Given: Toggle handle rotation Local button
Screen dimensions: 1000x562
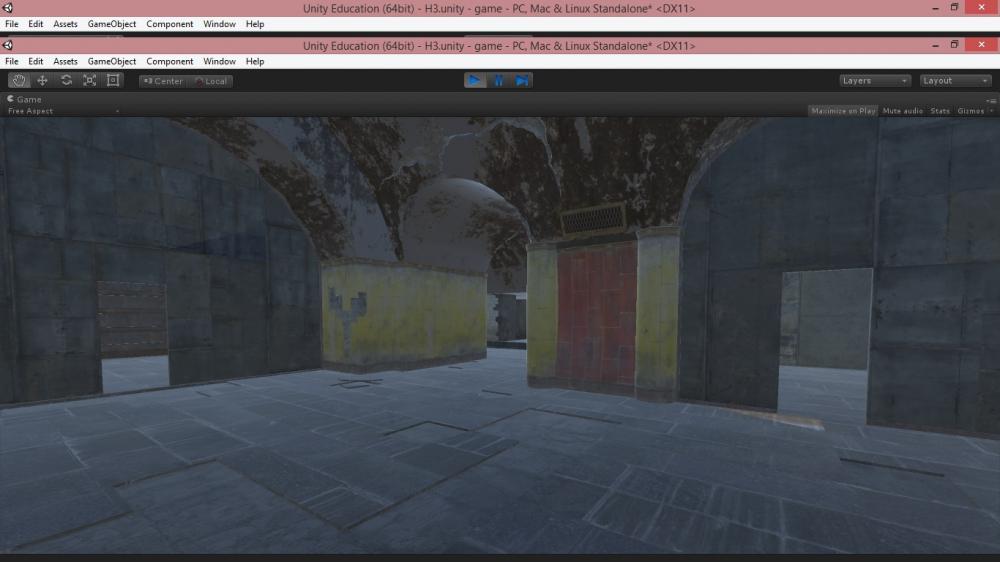Looking at the screenshot, I should pyautogui.click(x=210, y=81).
